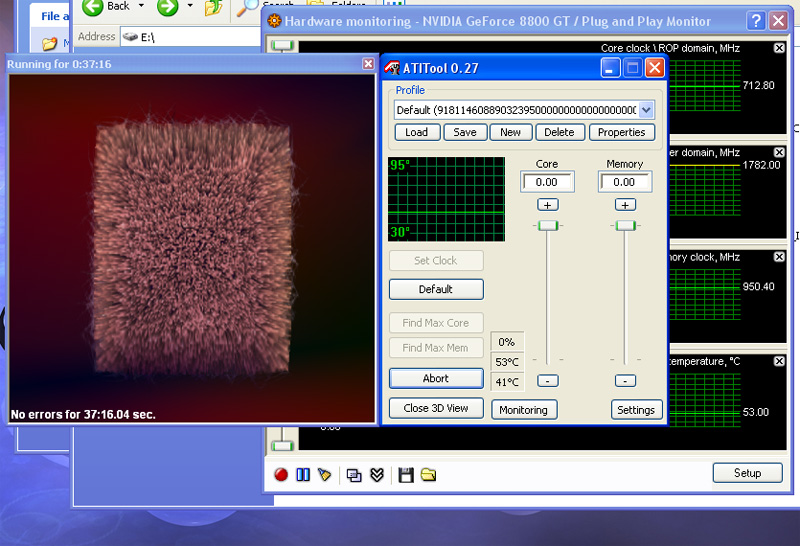Open log file with yellow folder icon
This screenshot has height=546, width=800.
coord(429,475)
